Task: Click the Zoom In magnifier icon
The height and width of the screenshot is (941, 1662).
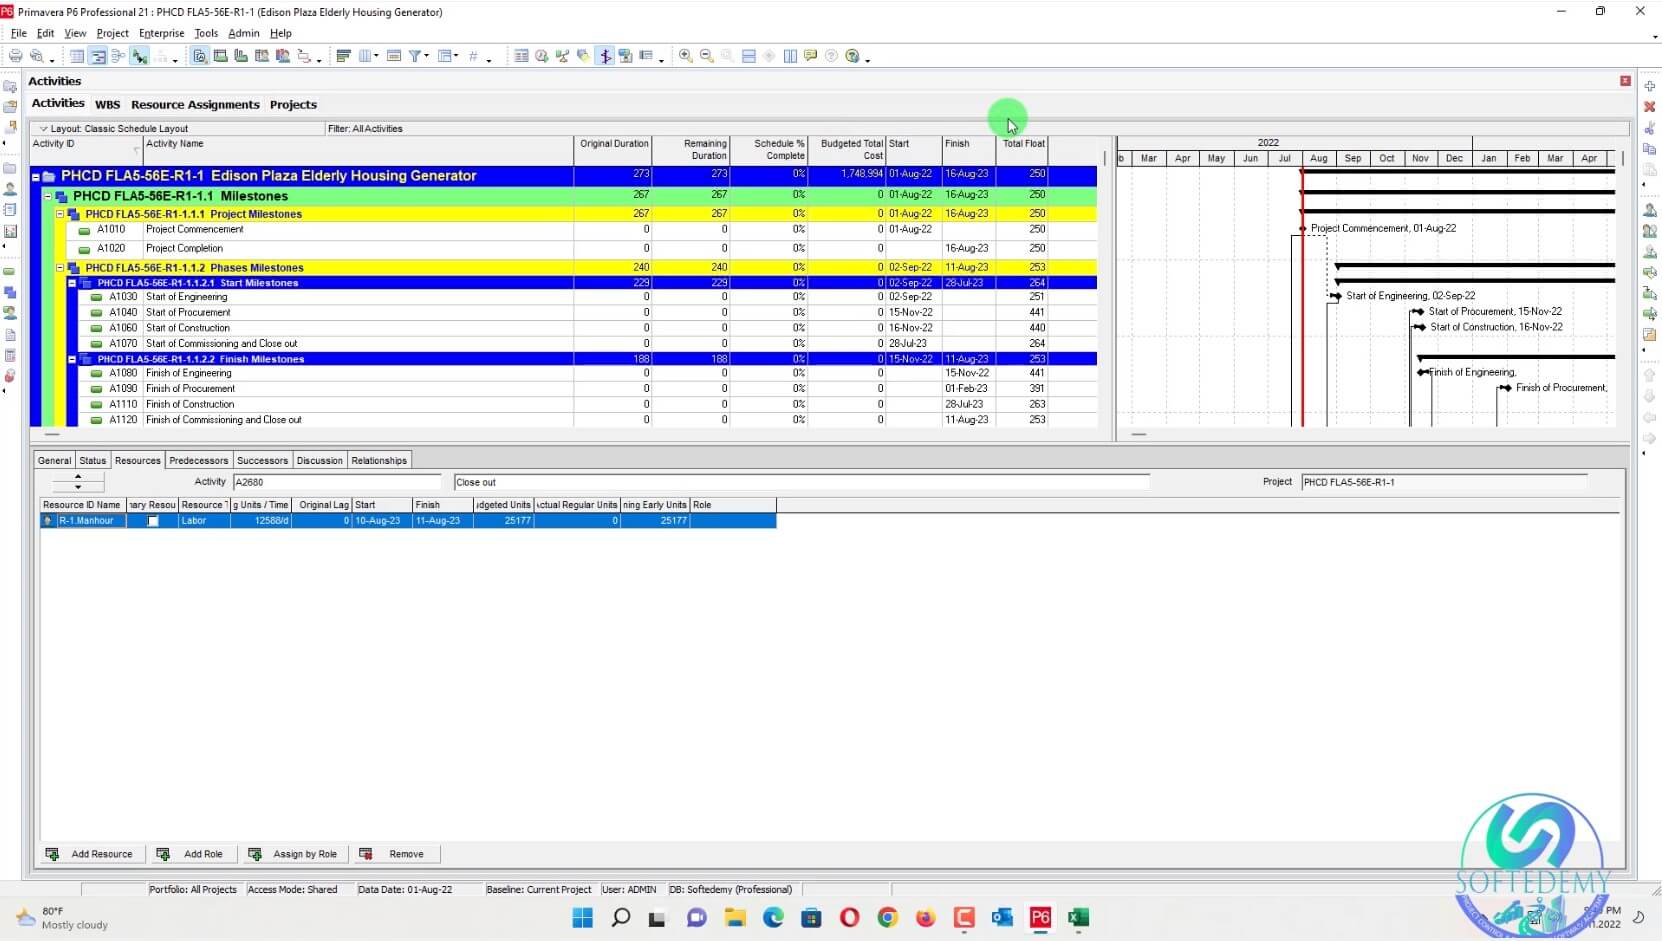Action: click(686, 56)
